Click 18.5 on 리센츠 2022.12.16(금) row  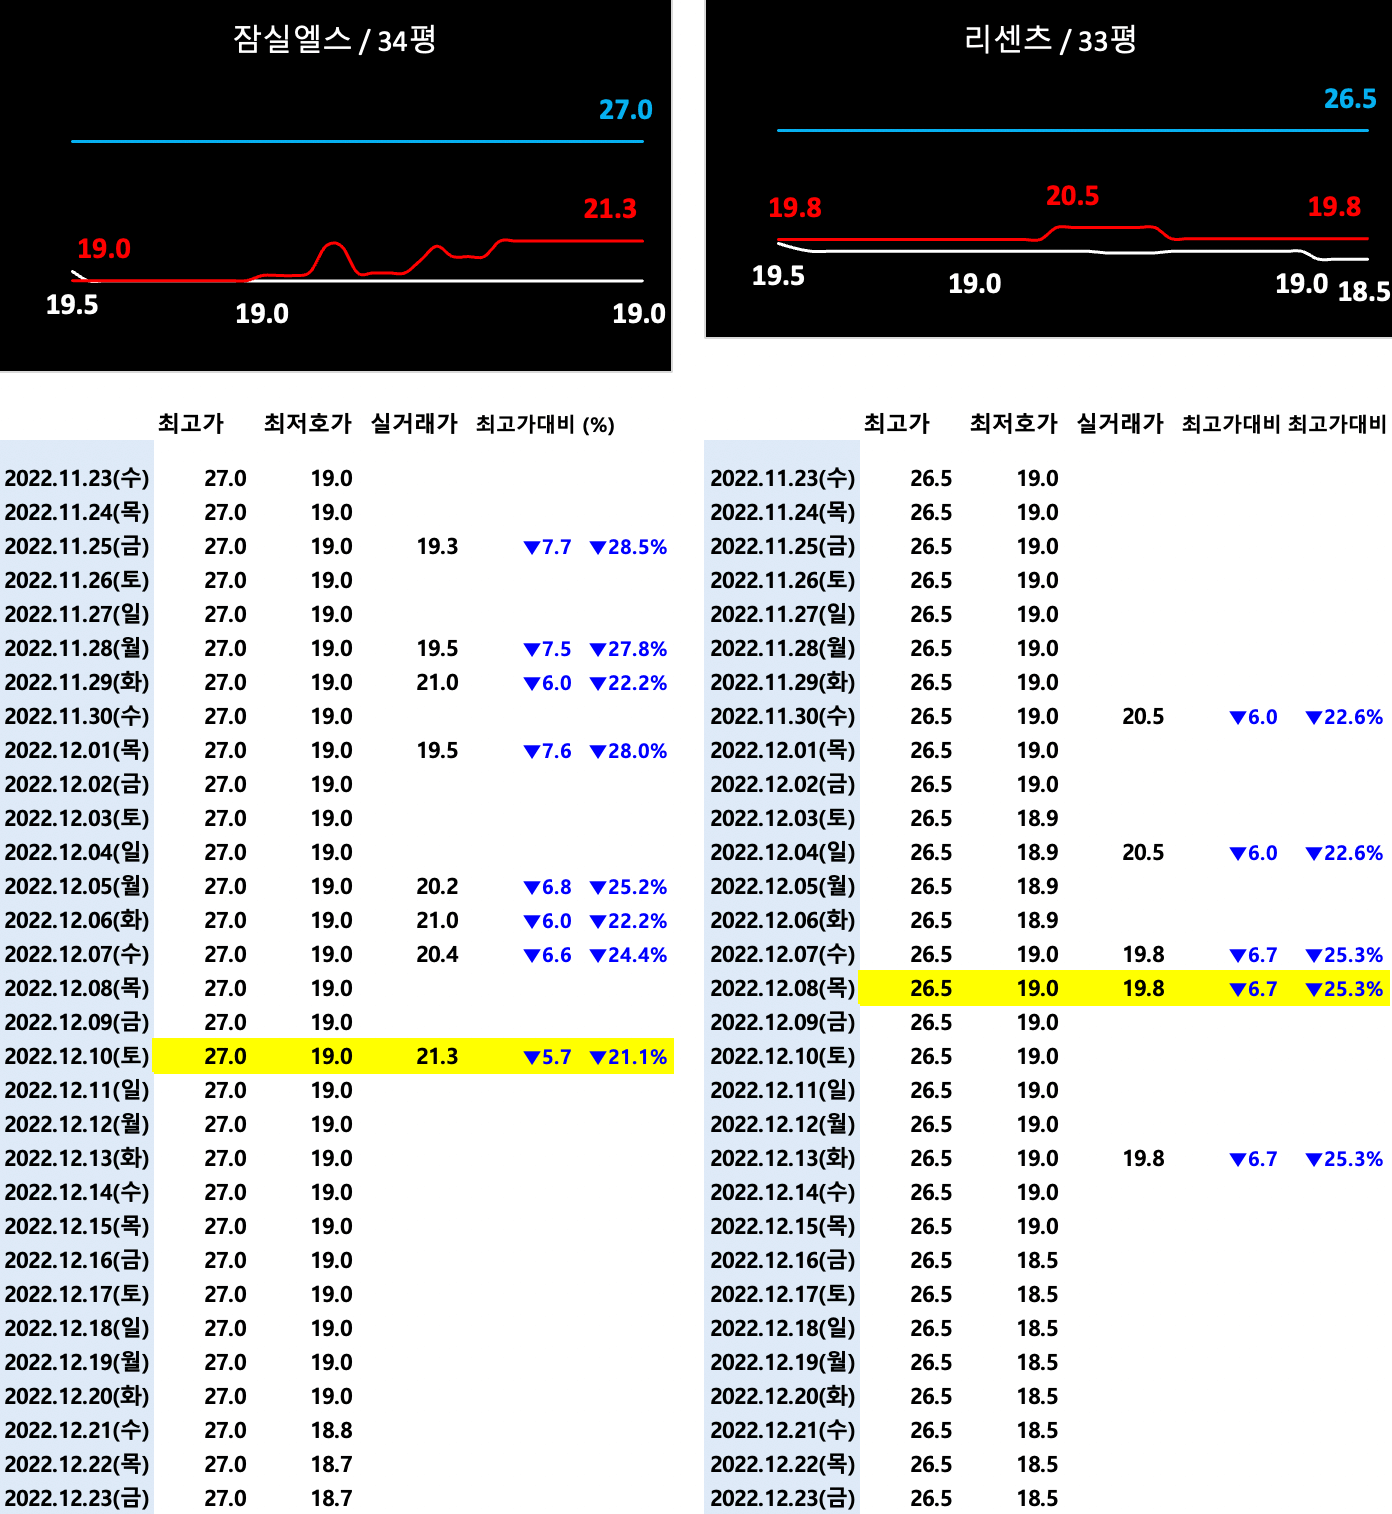pyautogui.click(x=1037, y=1261)
